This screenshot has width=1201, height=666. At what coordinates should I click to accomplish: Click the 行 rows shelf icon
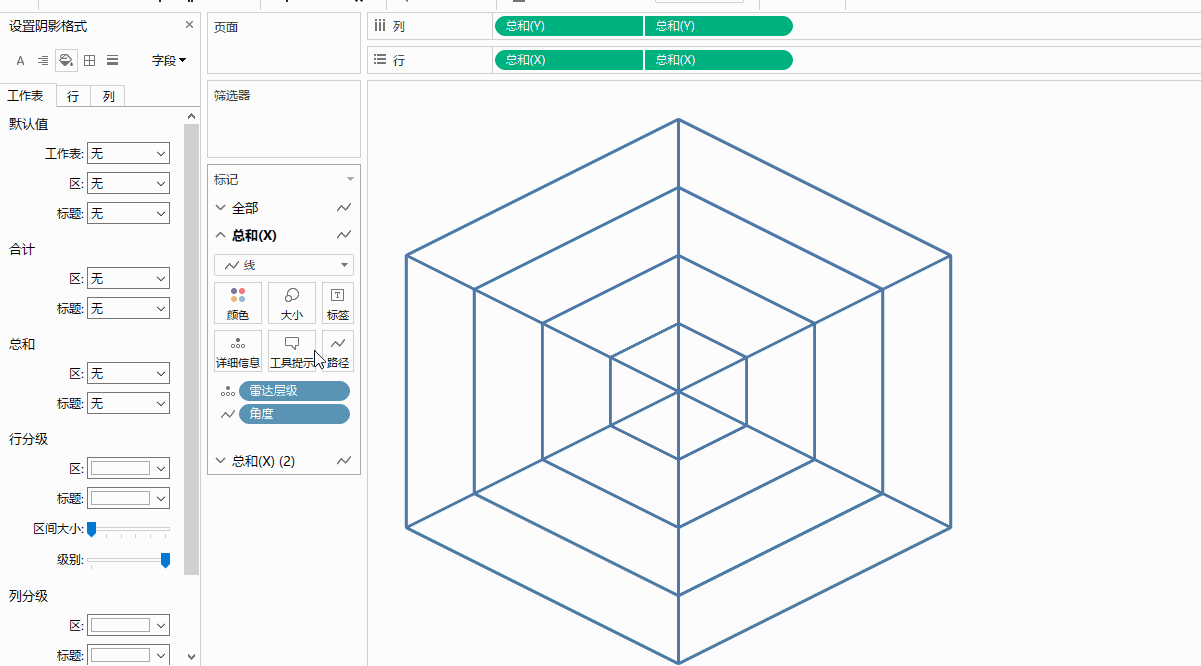pos(380,60)
